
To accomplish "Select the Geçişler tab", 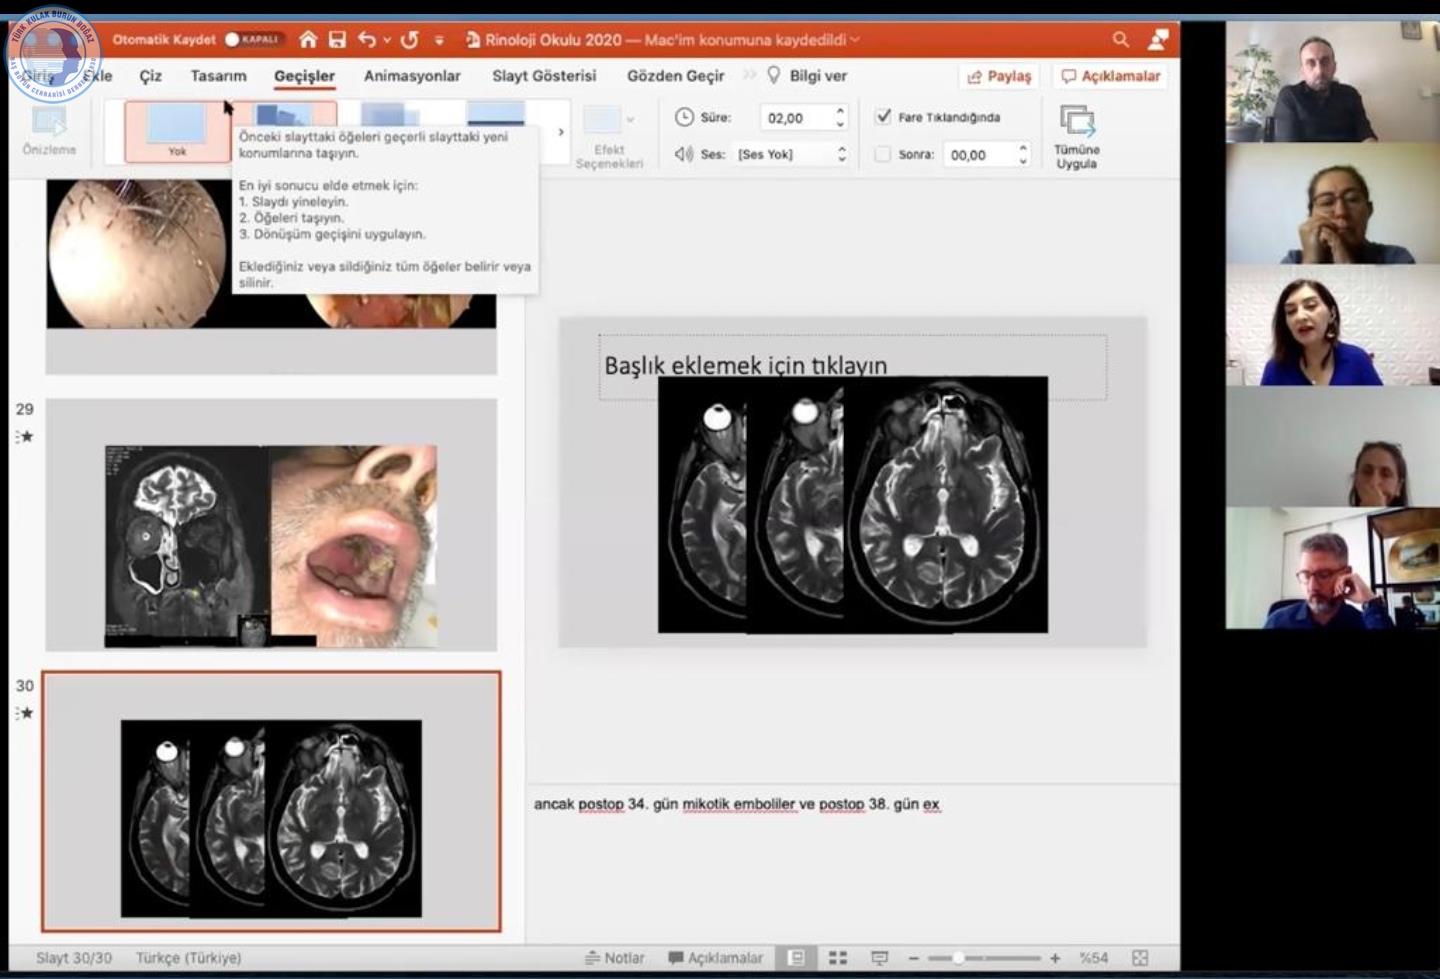I will (304, 76).
